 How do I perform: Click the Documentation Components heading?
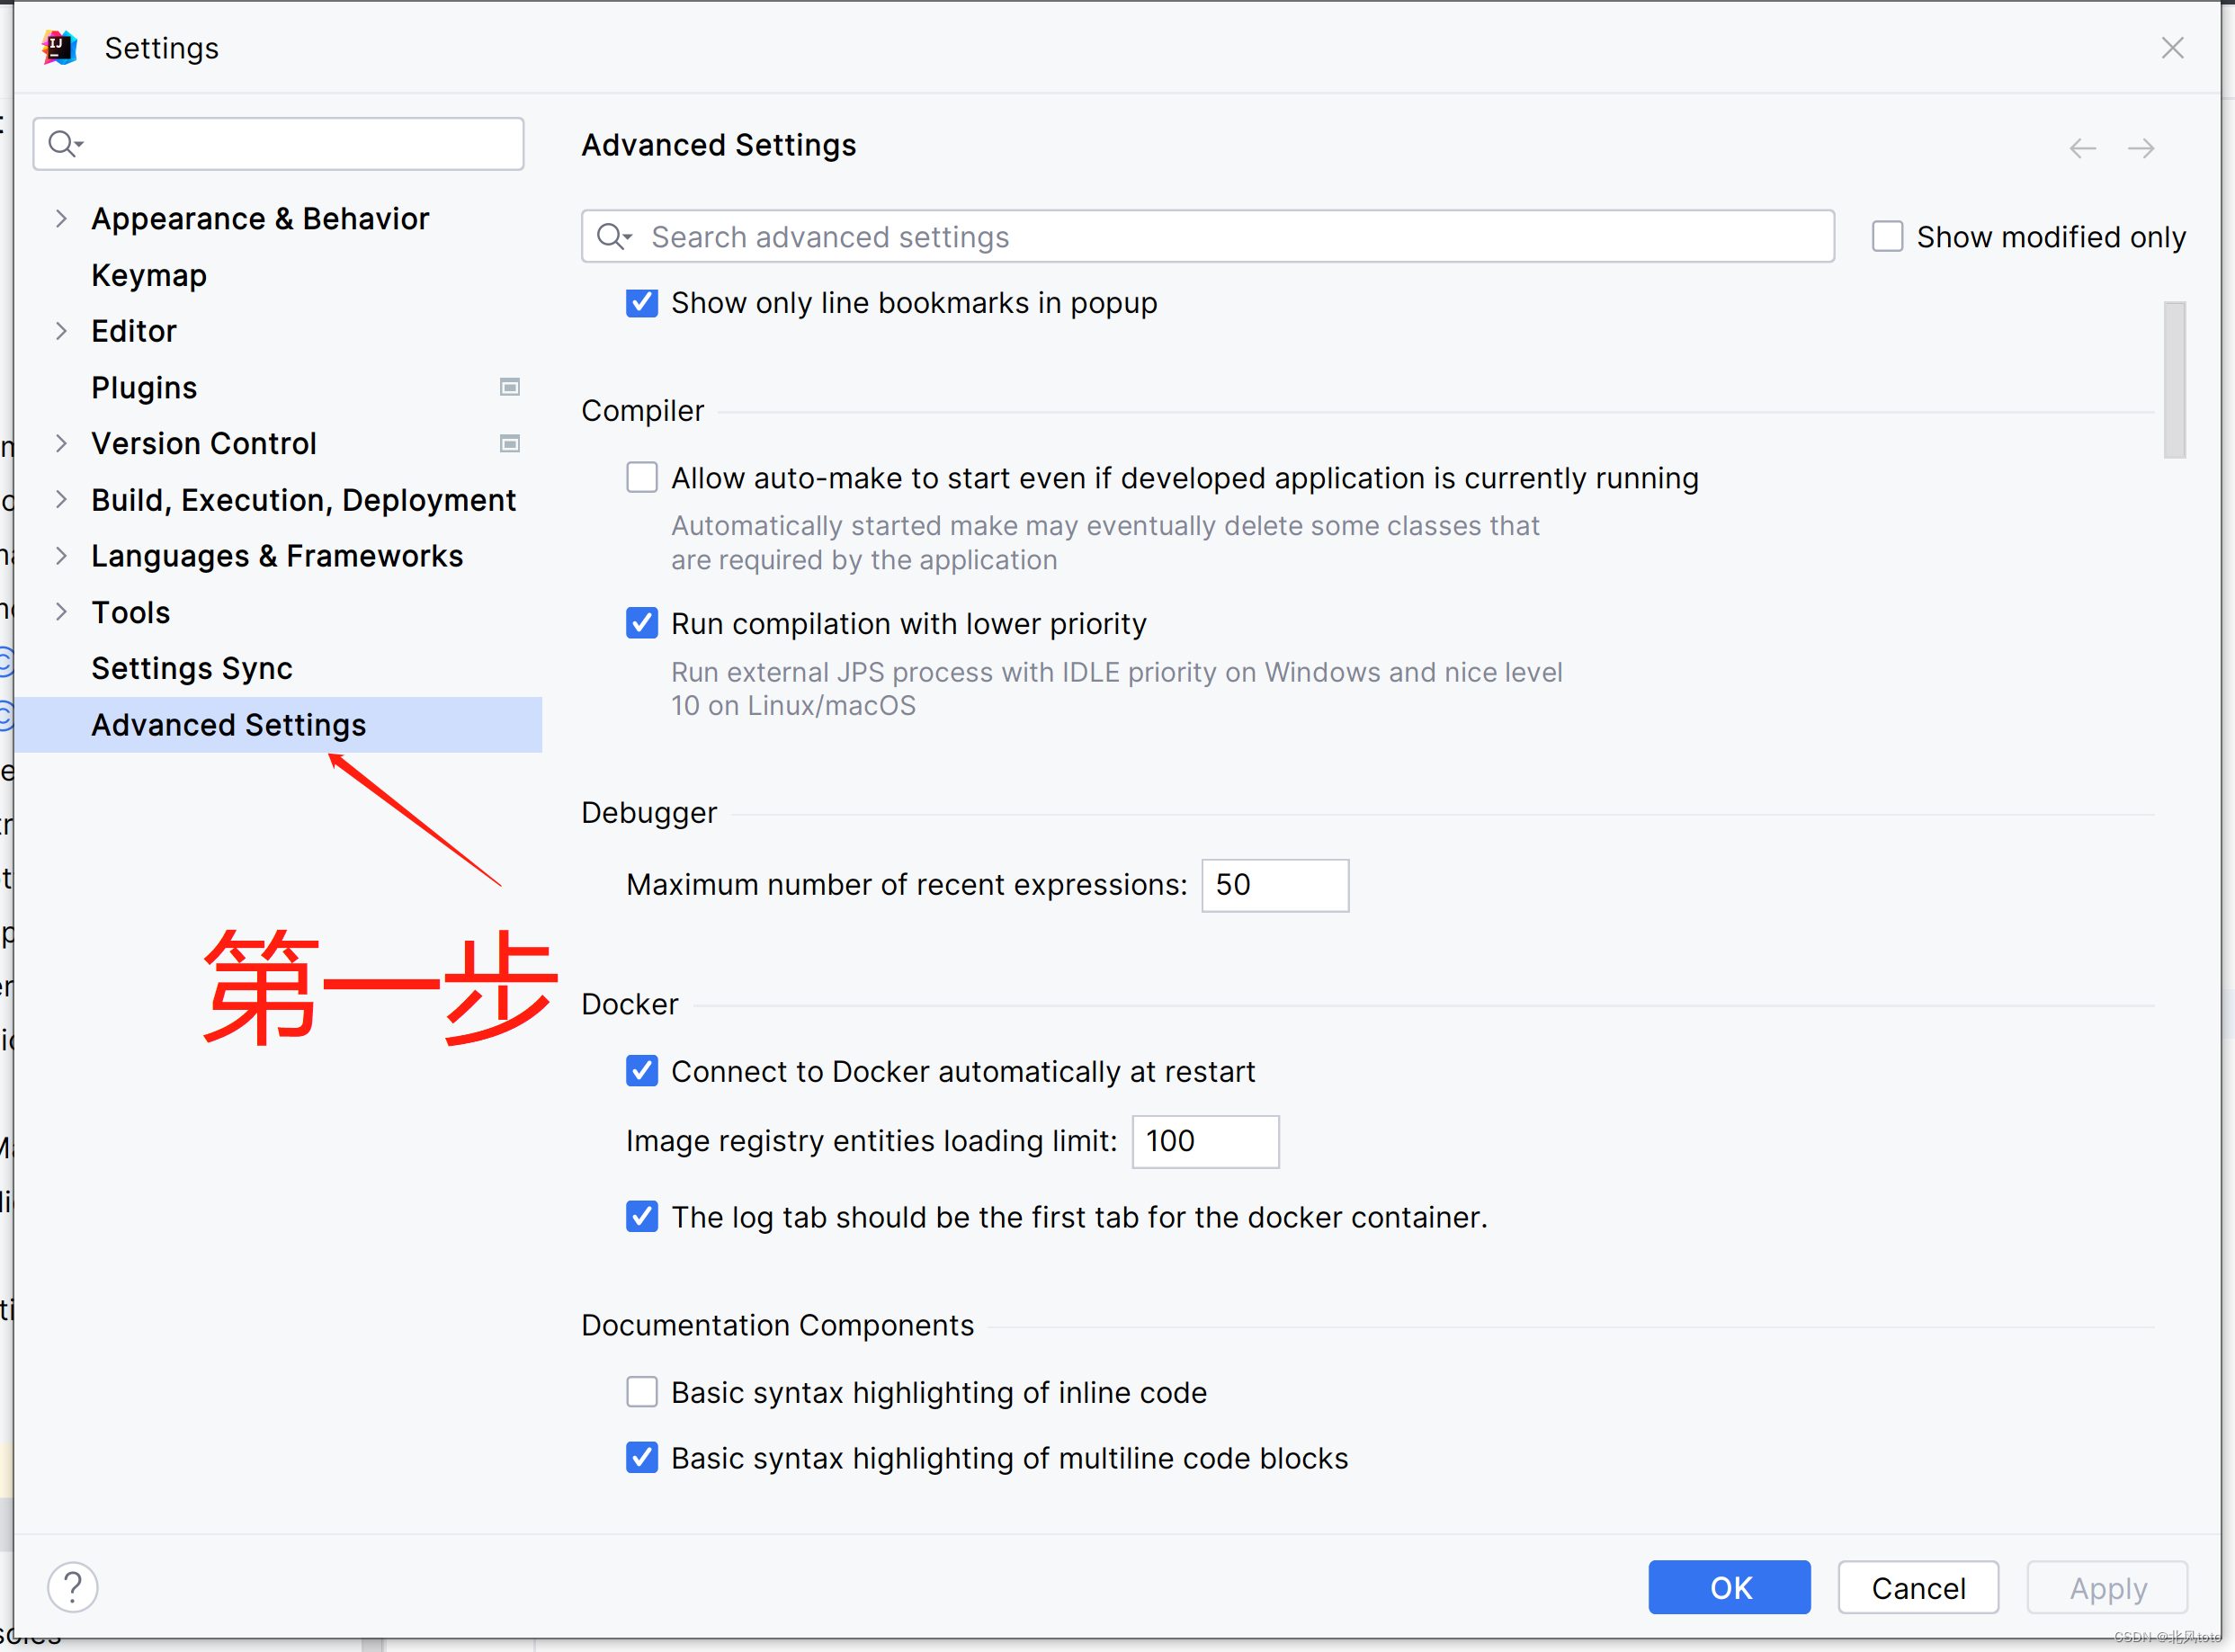(777, 1325)
